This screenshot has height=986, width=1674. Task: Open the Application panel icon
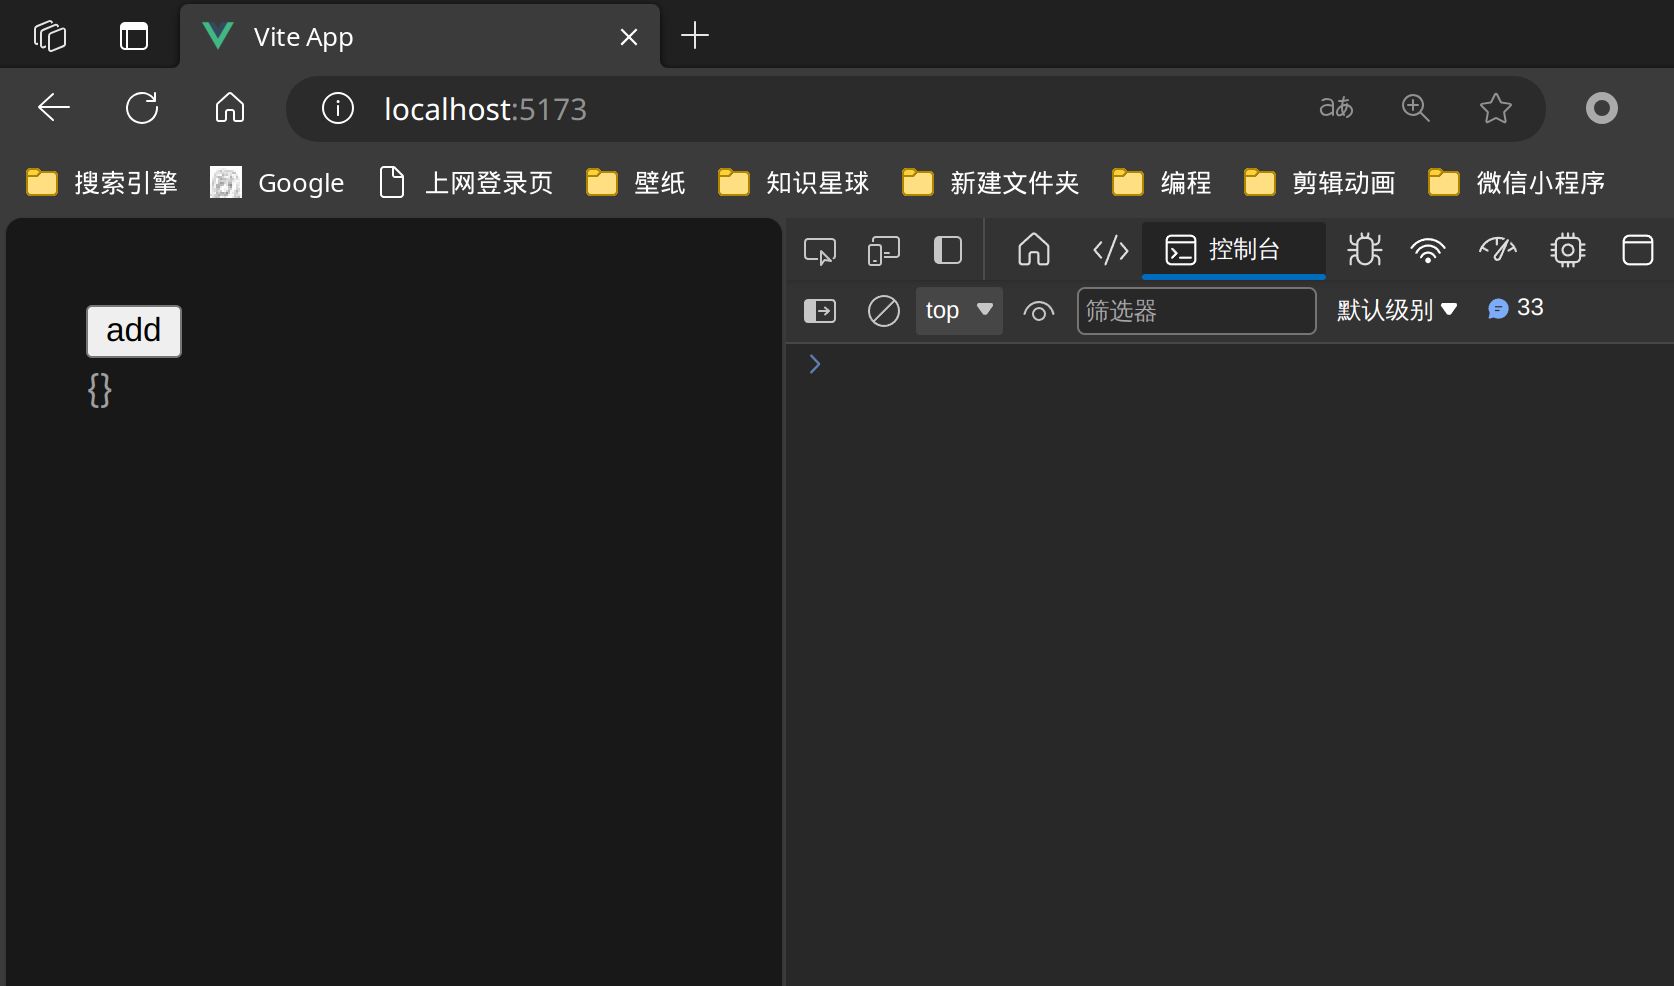[1637, 250]
